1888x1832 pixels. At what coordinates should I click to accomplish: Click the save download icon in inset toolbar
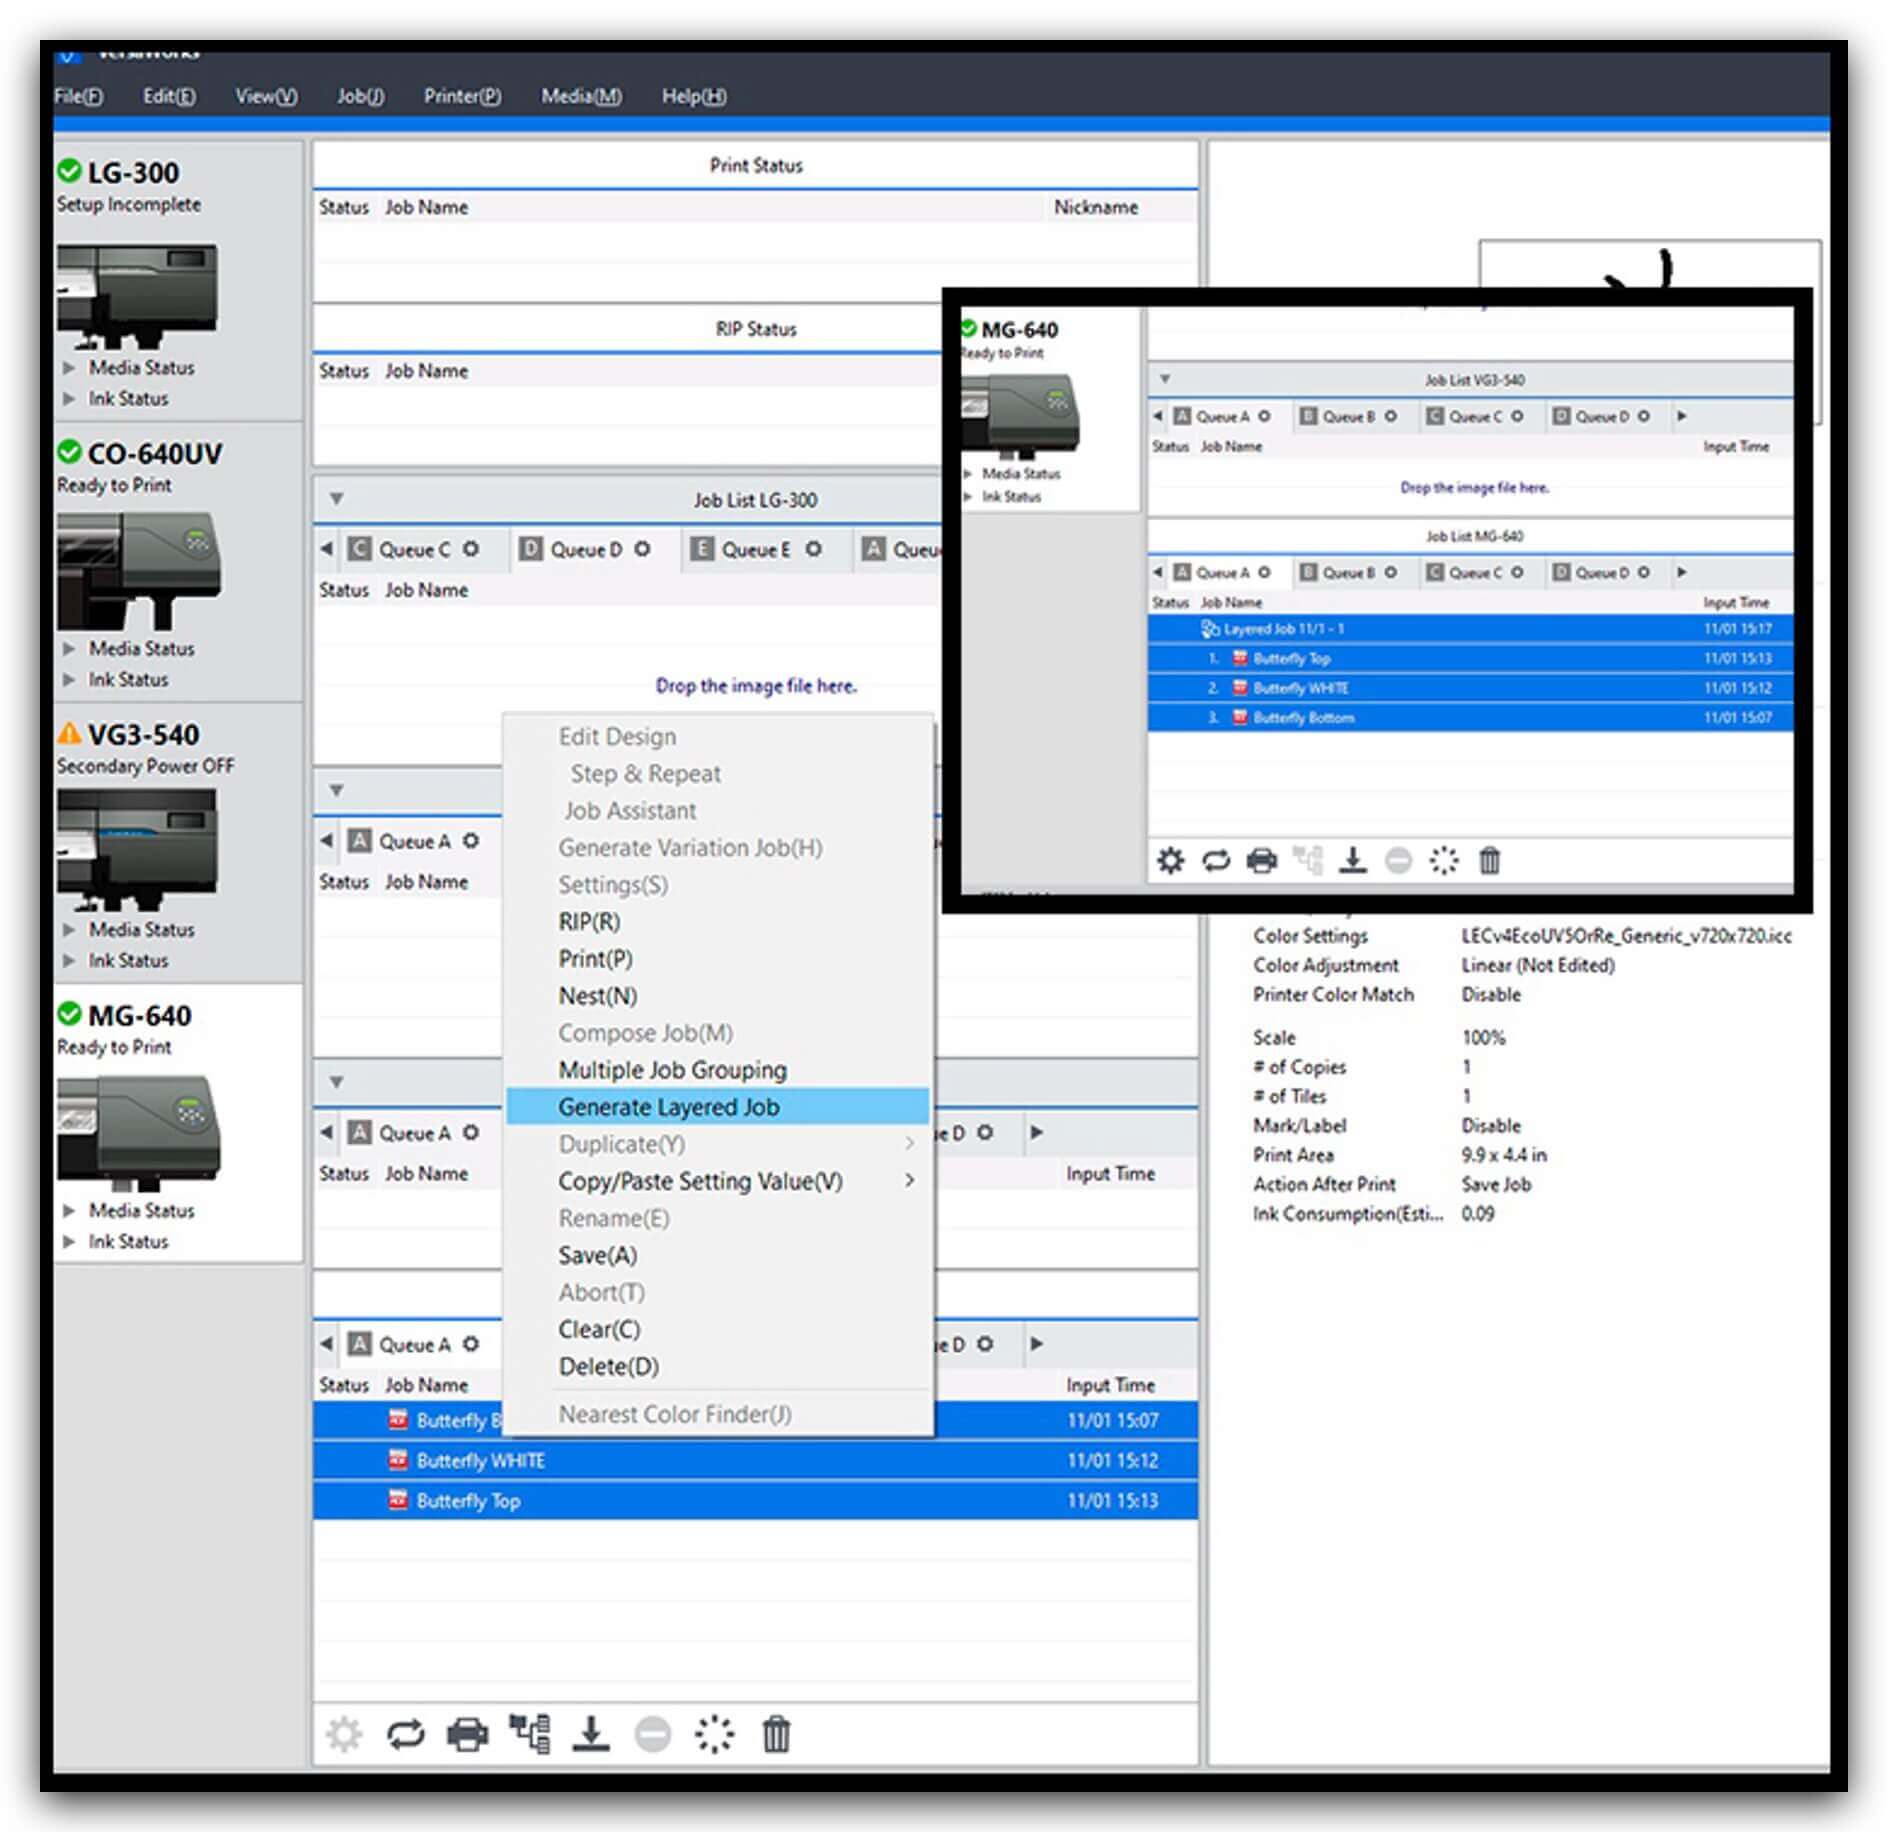(1353, 860)
